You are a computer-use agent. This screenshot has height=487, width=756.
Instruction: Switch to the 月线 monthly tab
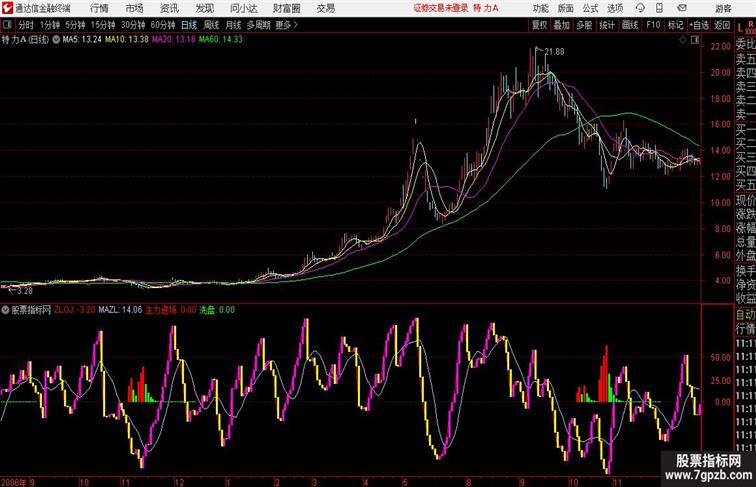click(x=233, y=25)
